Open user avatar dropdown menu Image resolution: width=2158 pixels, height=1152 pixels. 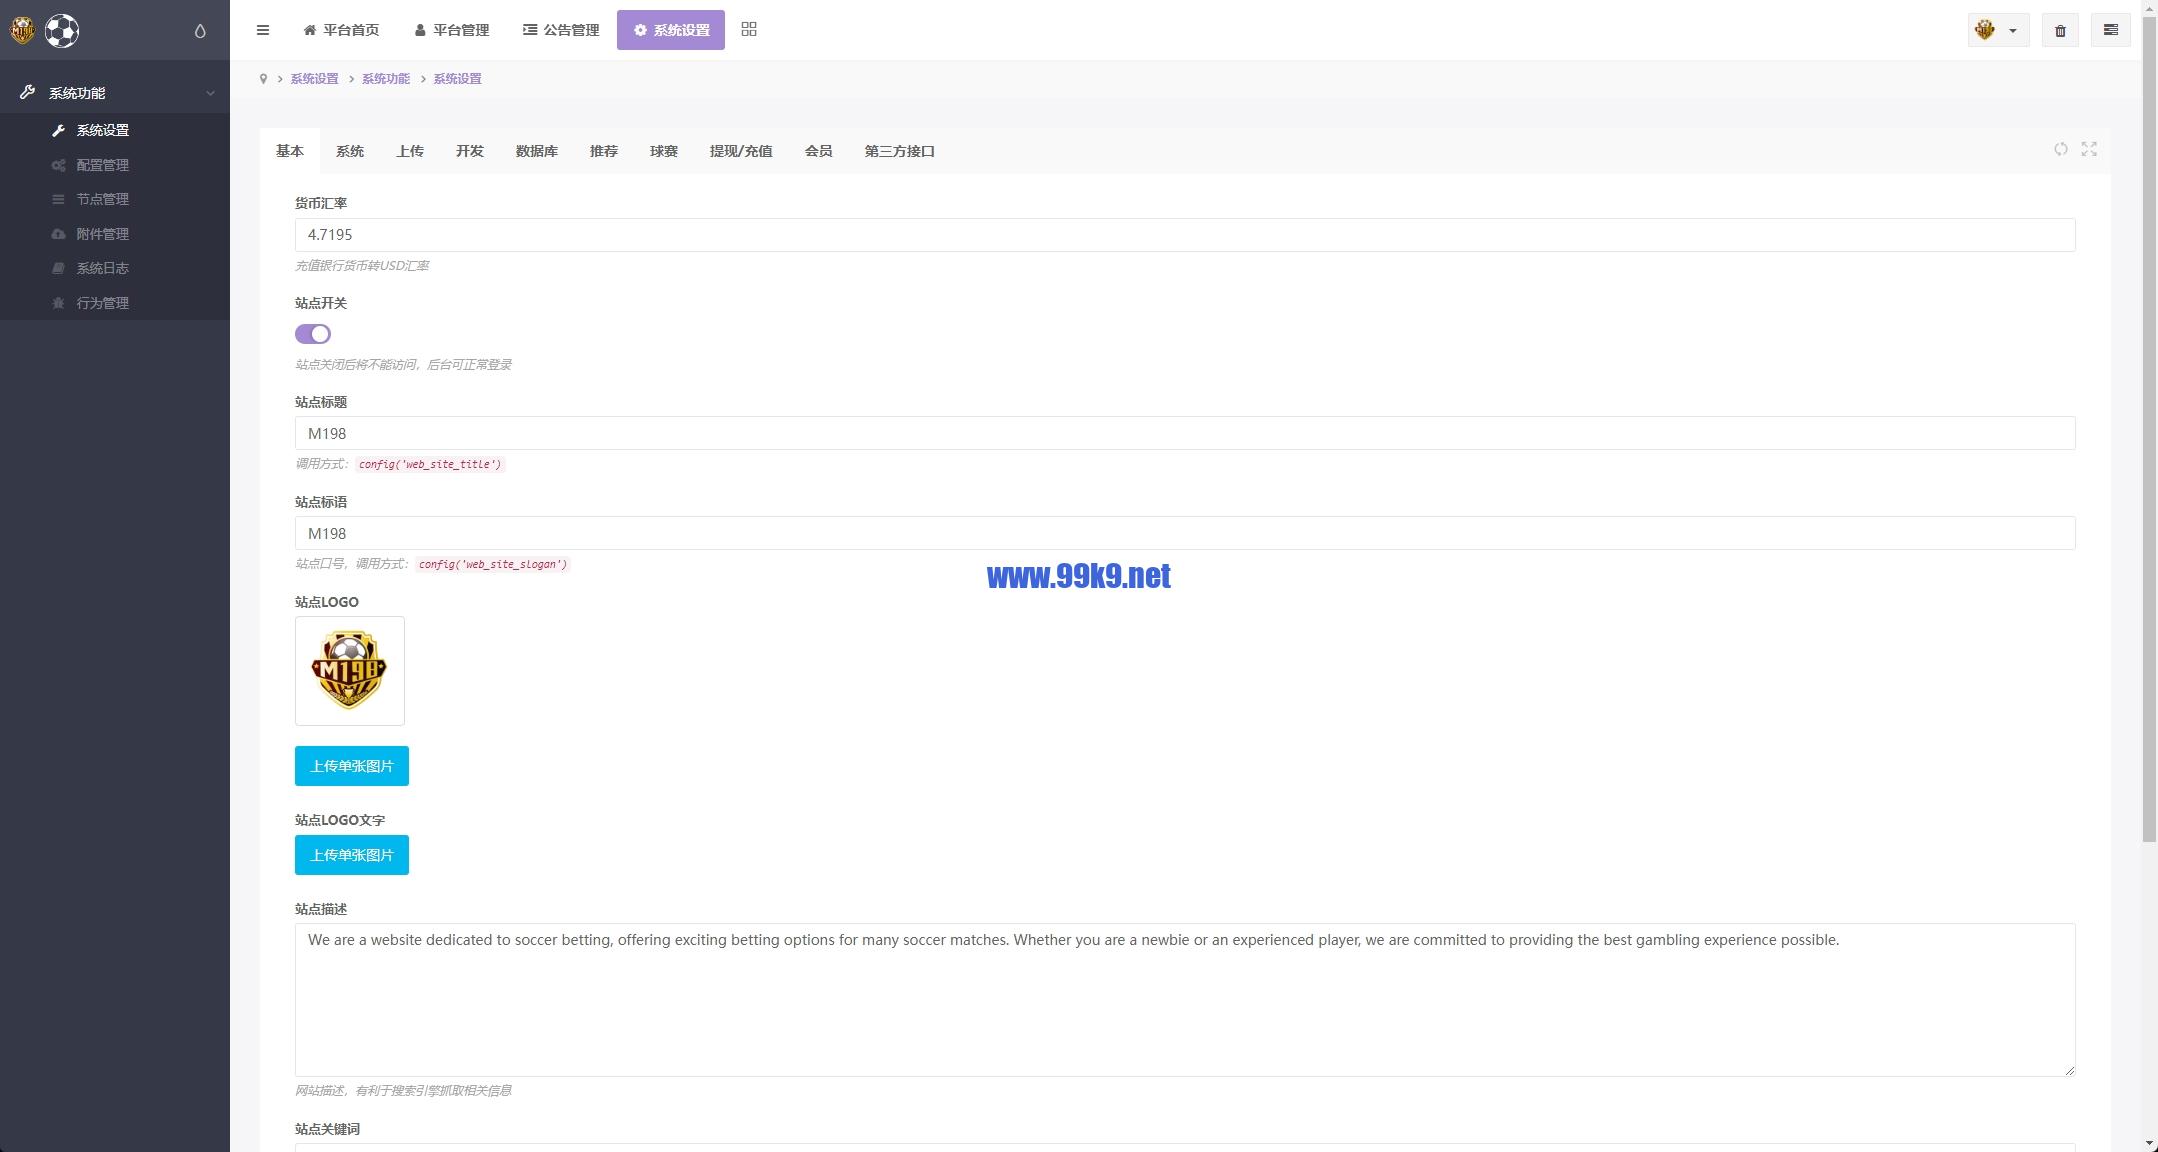click(1998, 30)
